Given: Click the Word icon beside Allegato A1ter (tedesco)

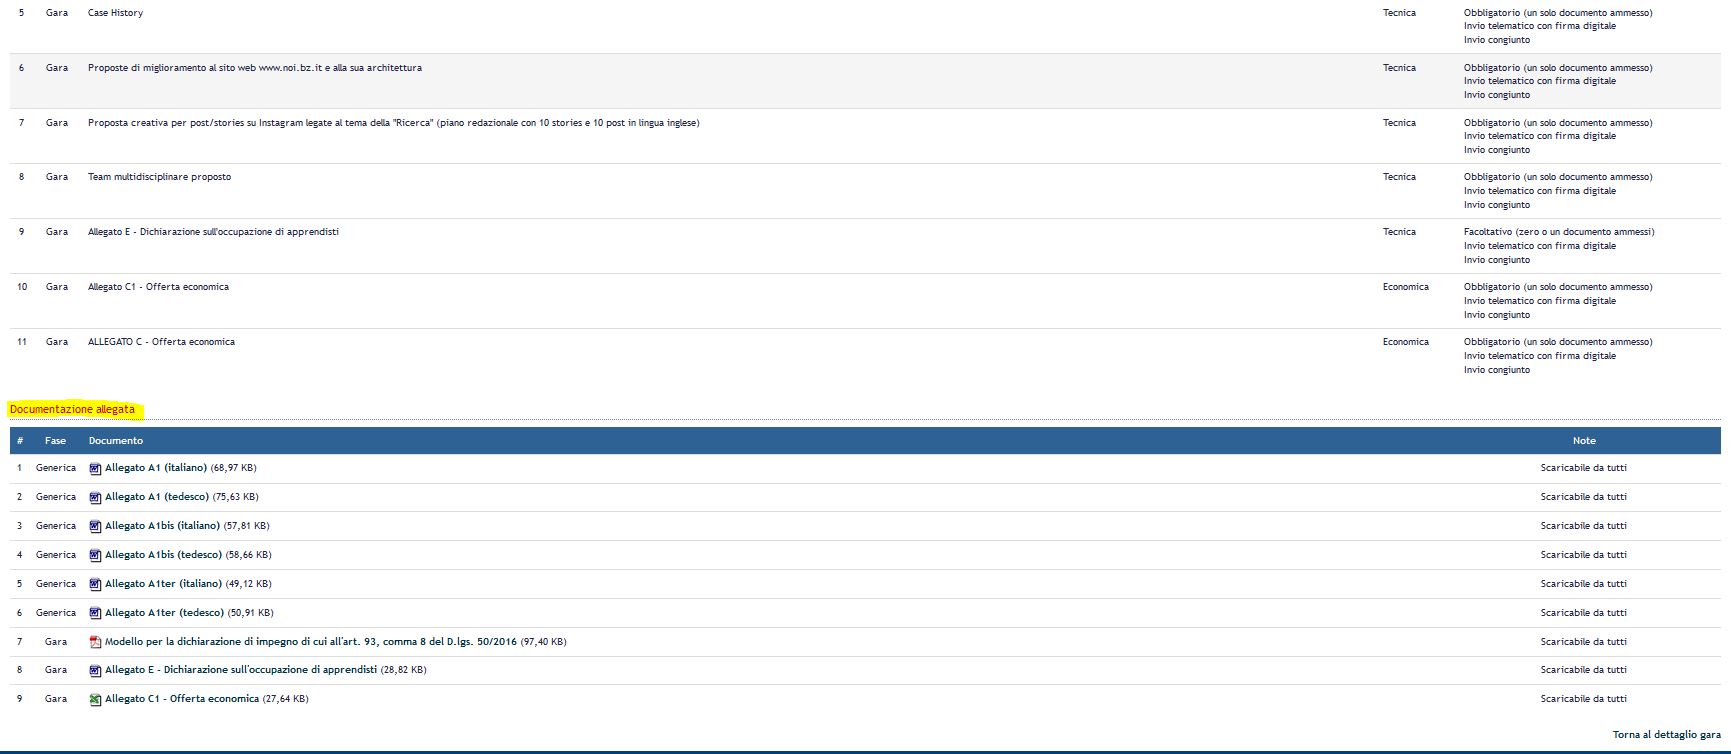Looking at the screenshot, I should point(95,613).
